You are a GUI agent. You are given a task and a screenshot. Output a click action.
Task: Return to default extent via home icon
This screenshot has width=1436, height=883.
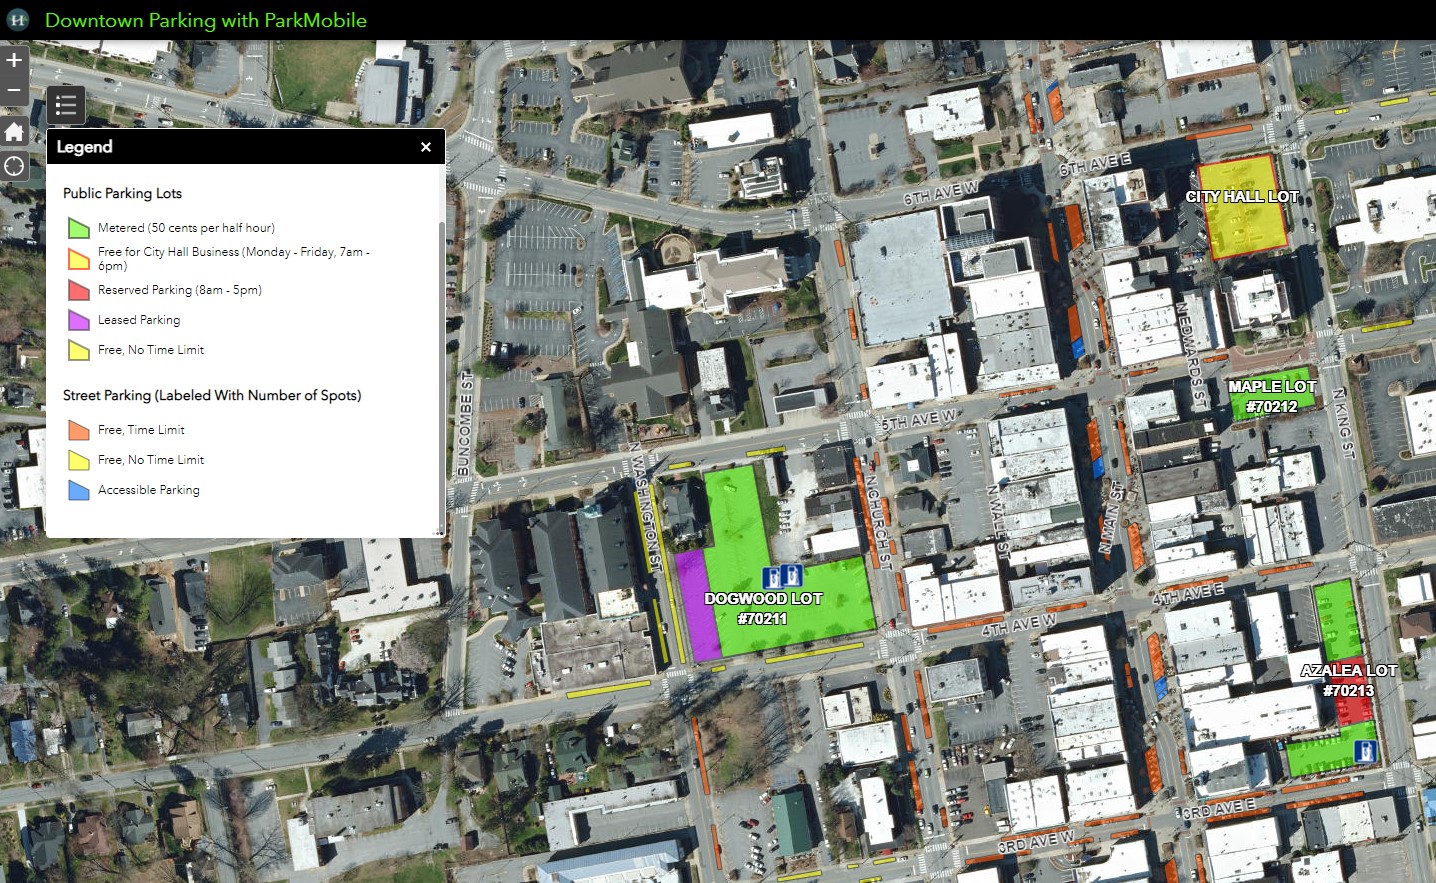[x=14, y=131]
